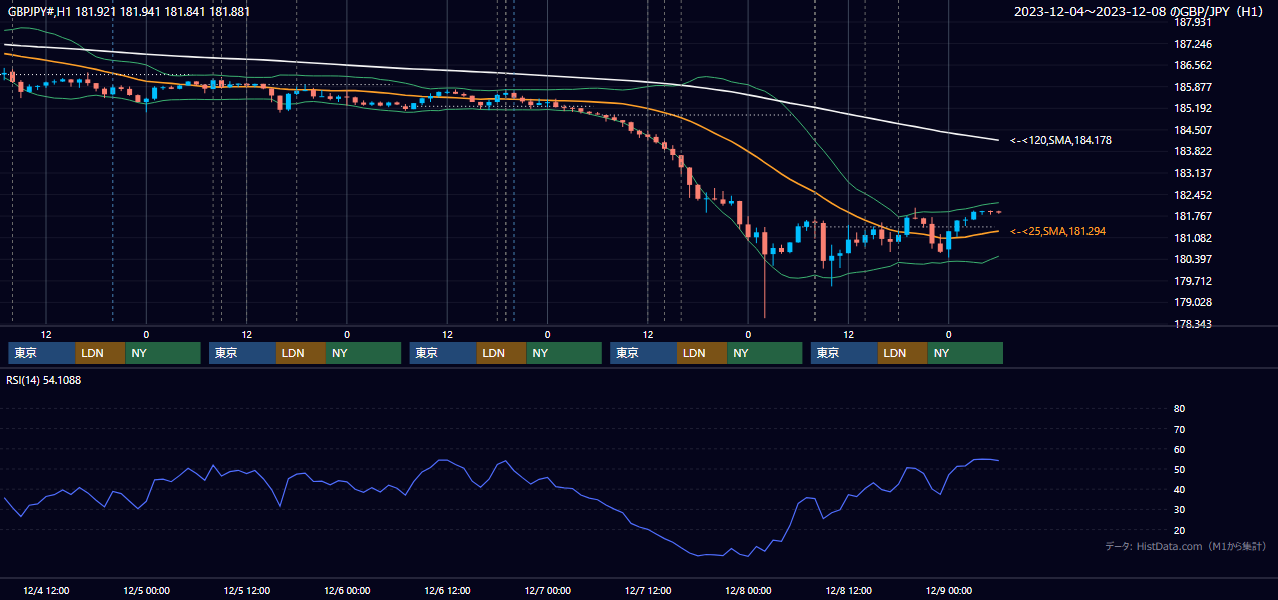
Task: Click the 182.452 price axis label
Action: 1193,196
